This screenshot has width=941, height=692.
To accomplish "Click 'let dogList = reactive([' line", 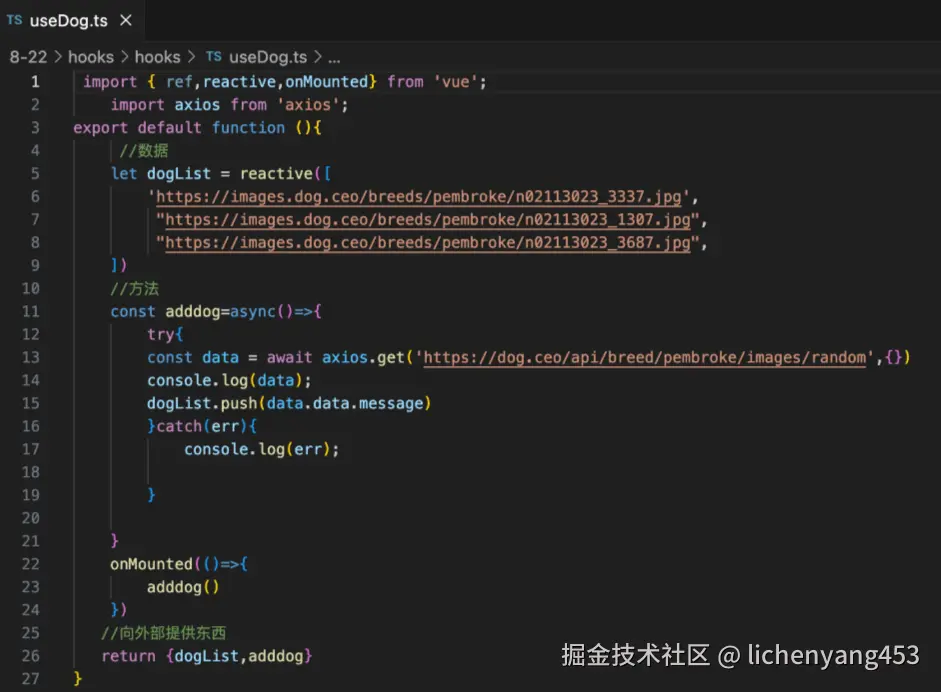I will click(221, 173).
